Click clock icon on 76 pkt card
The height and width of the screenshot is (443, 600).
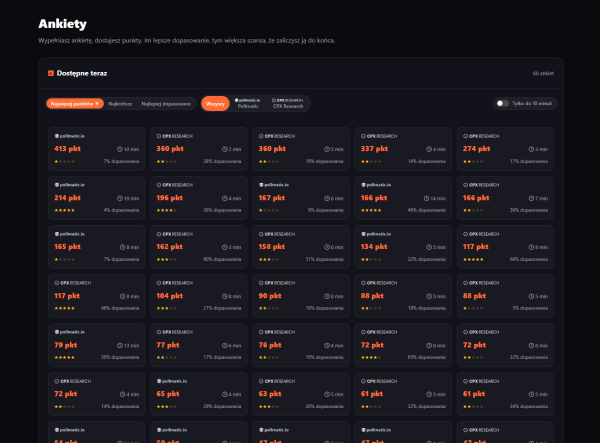click(327, 345)
